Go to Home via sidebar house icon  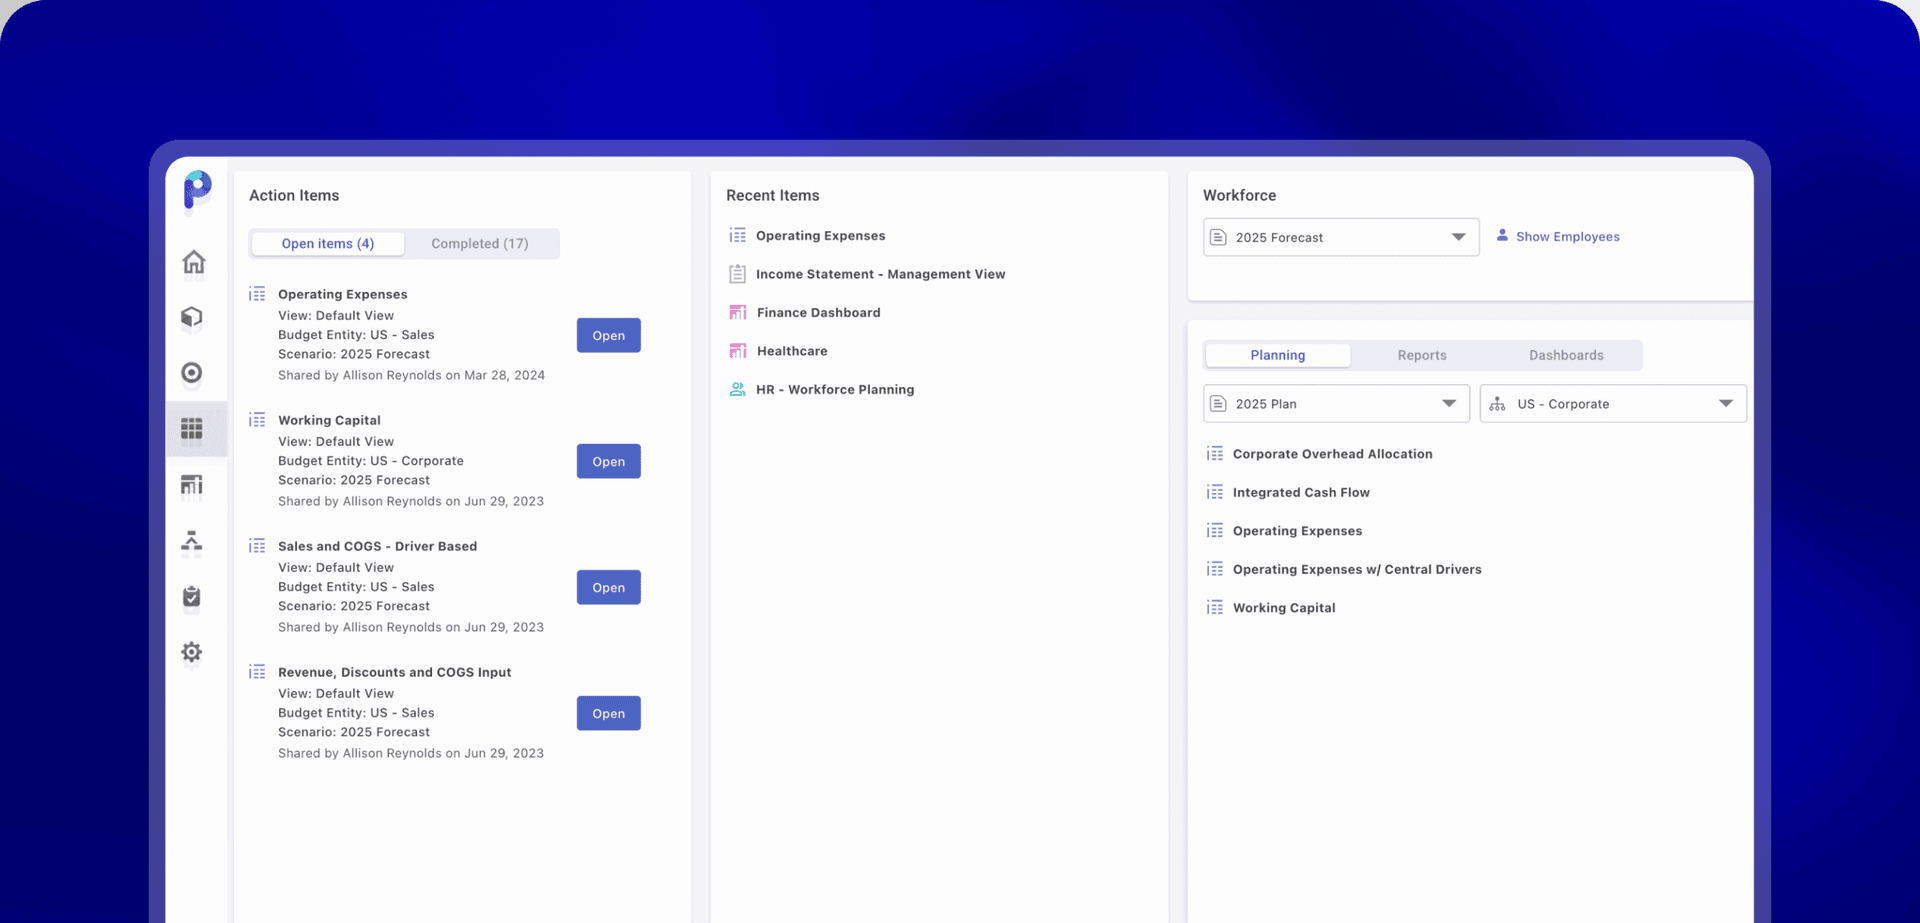tap(194, 262)
